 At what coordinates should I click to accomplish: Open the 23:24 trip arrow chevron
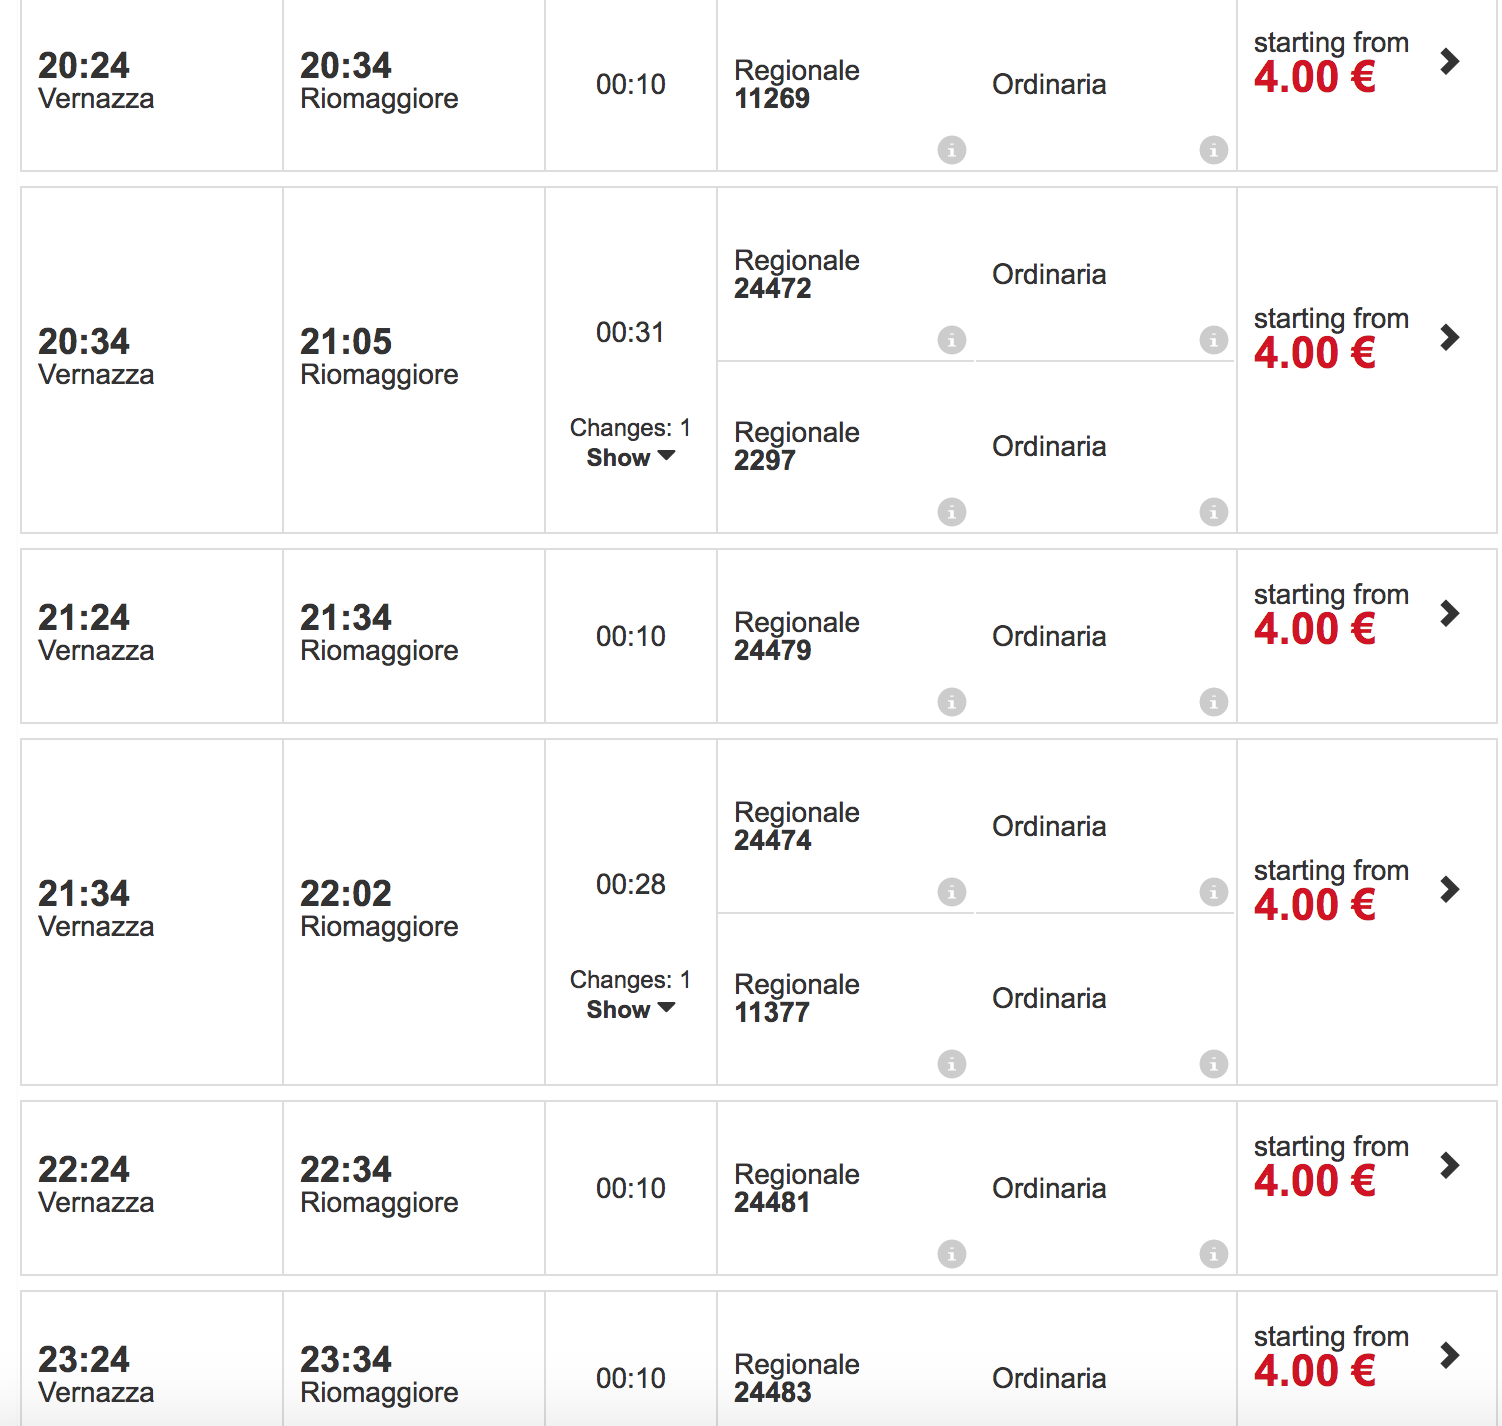[x=1450, y=1356]
